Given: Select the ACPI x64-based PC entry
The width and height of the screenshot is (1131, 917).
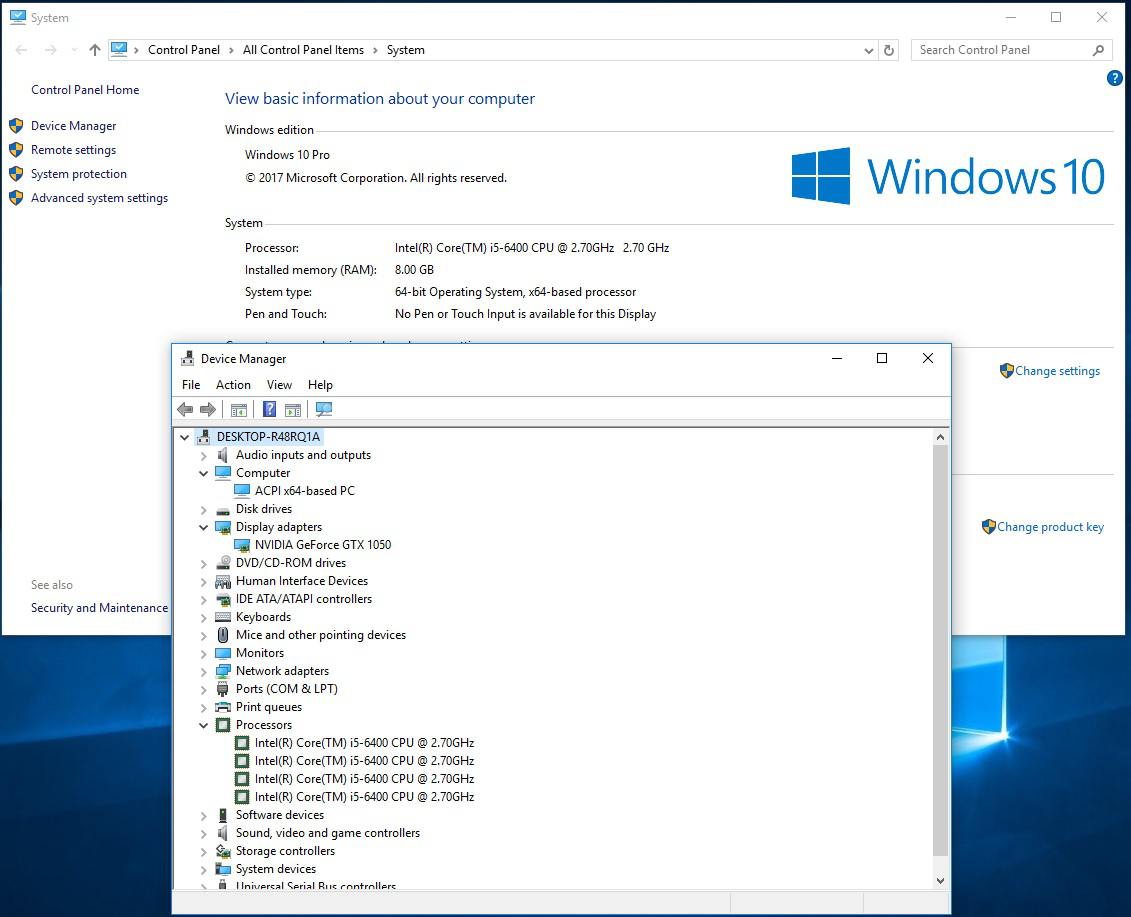Looking at the screenshot, I should coord(304,491).
